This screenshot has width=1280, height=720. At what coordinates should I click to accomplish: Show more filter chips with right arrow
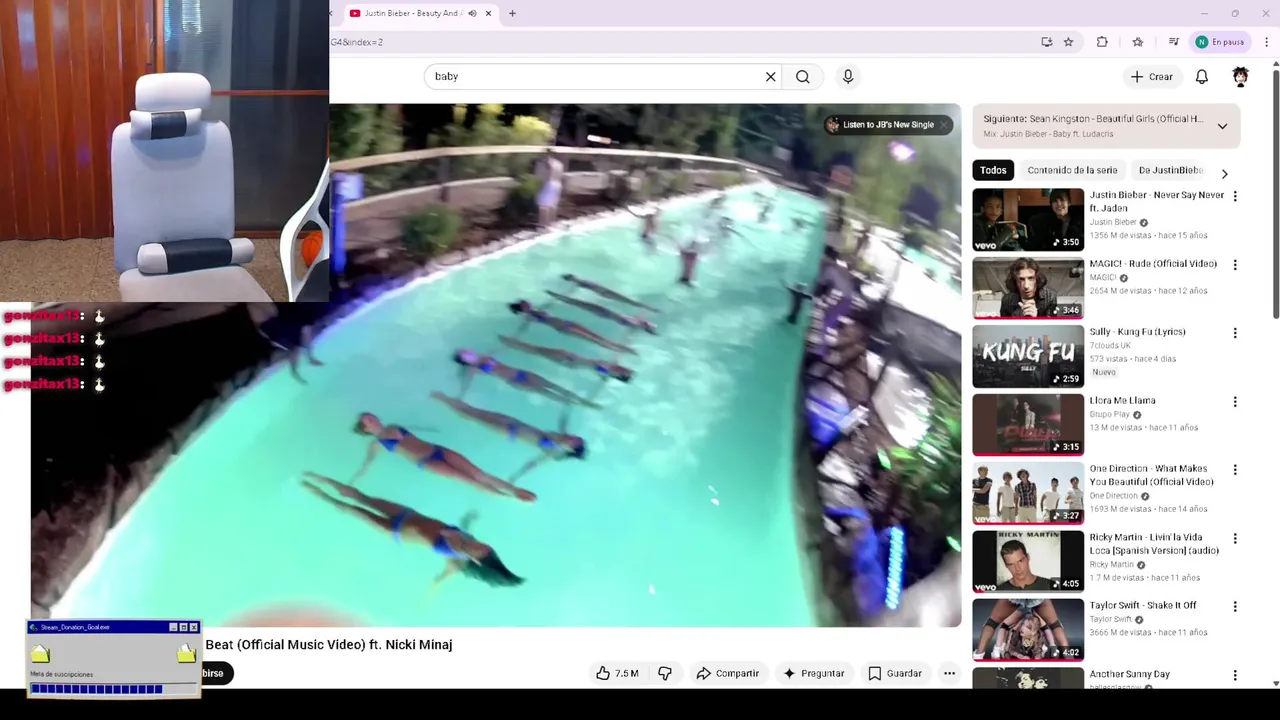(x=1224, y=173)
